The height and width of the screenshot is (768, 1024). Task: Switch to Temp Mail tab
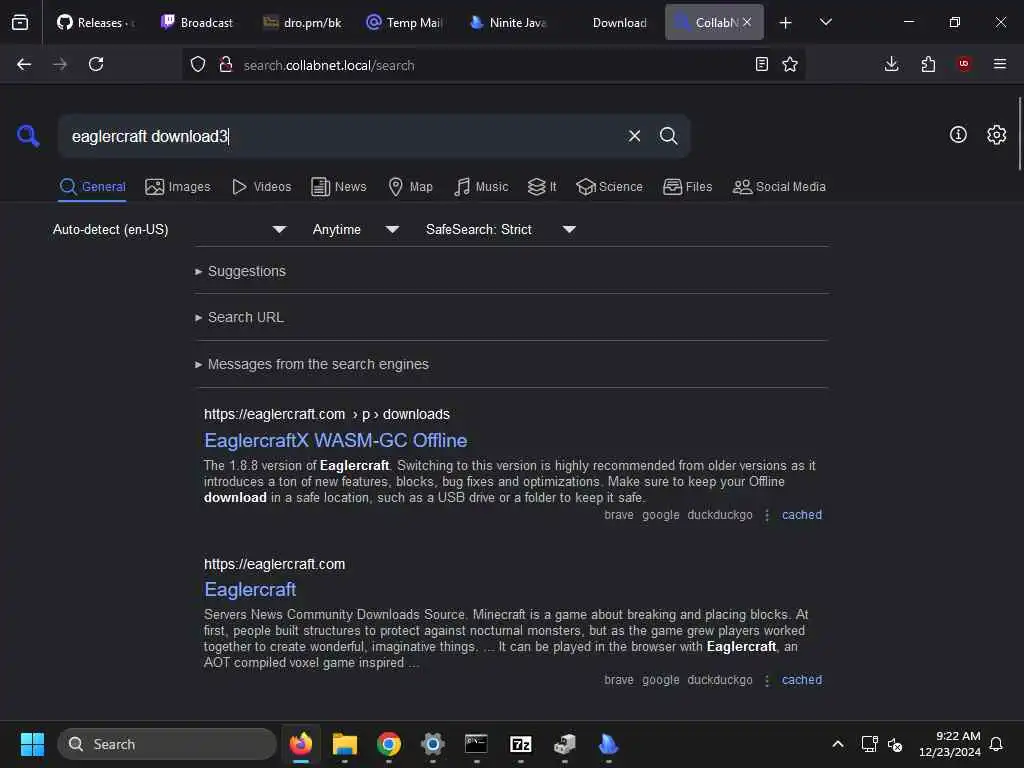405,22
